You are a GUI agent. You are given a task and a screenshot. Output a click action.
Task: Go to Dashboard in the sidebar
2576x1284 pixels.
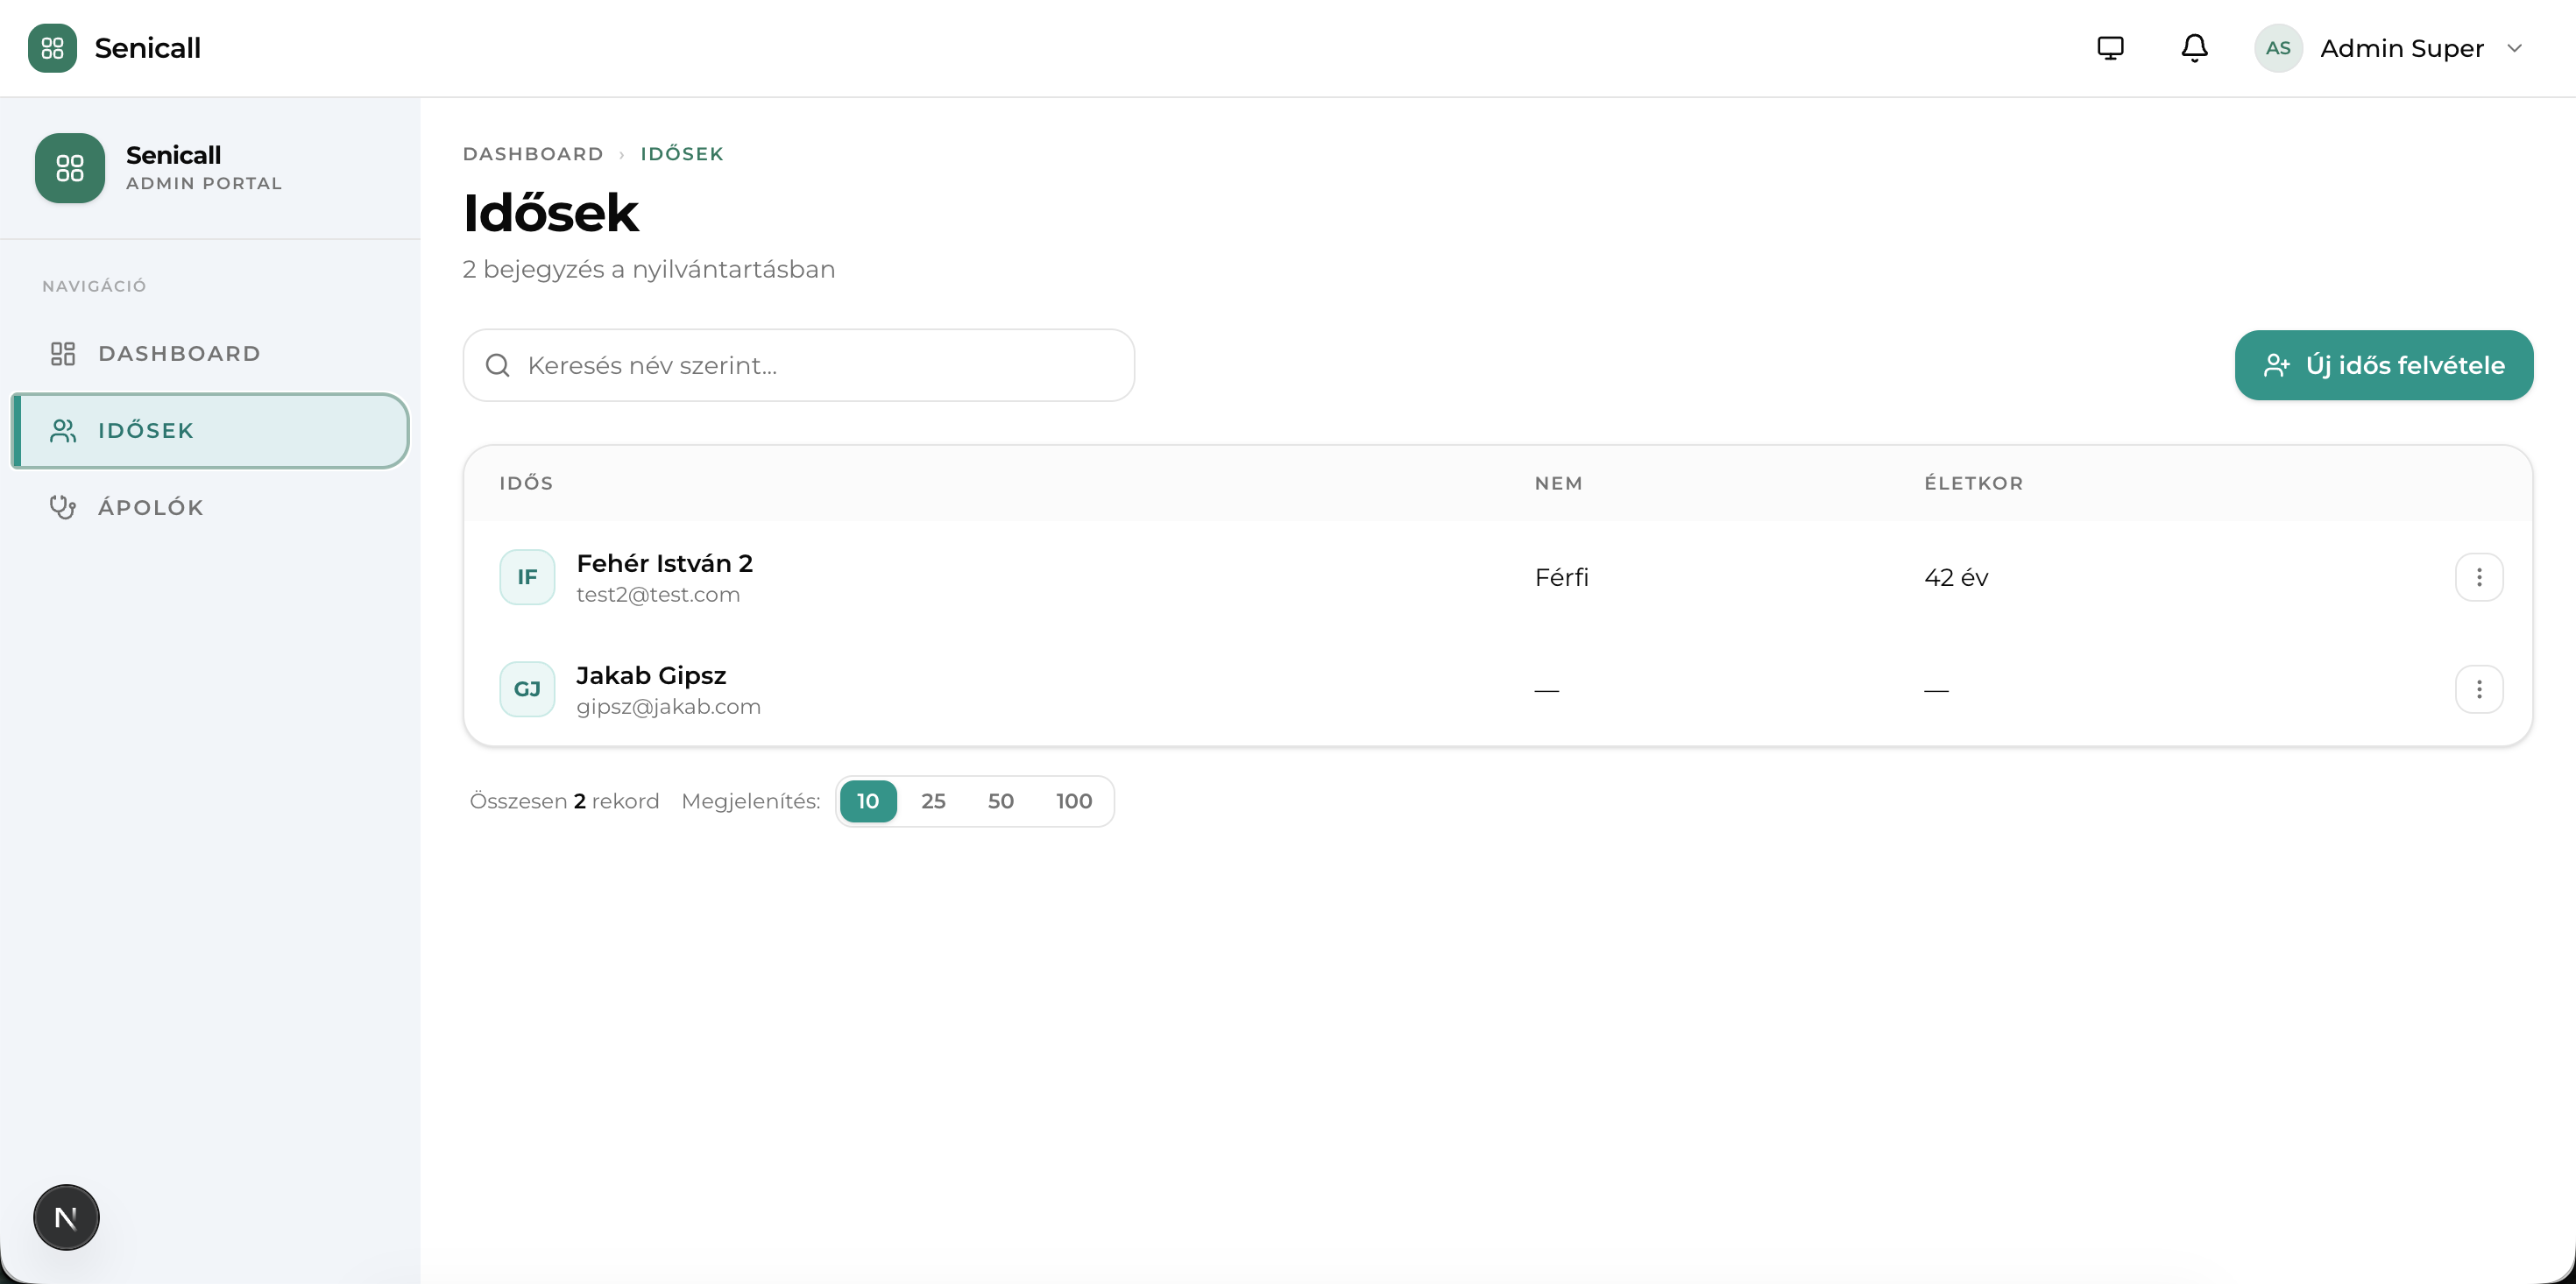(210, 353)
